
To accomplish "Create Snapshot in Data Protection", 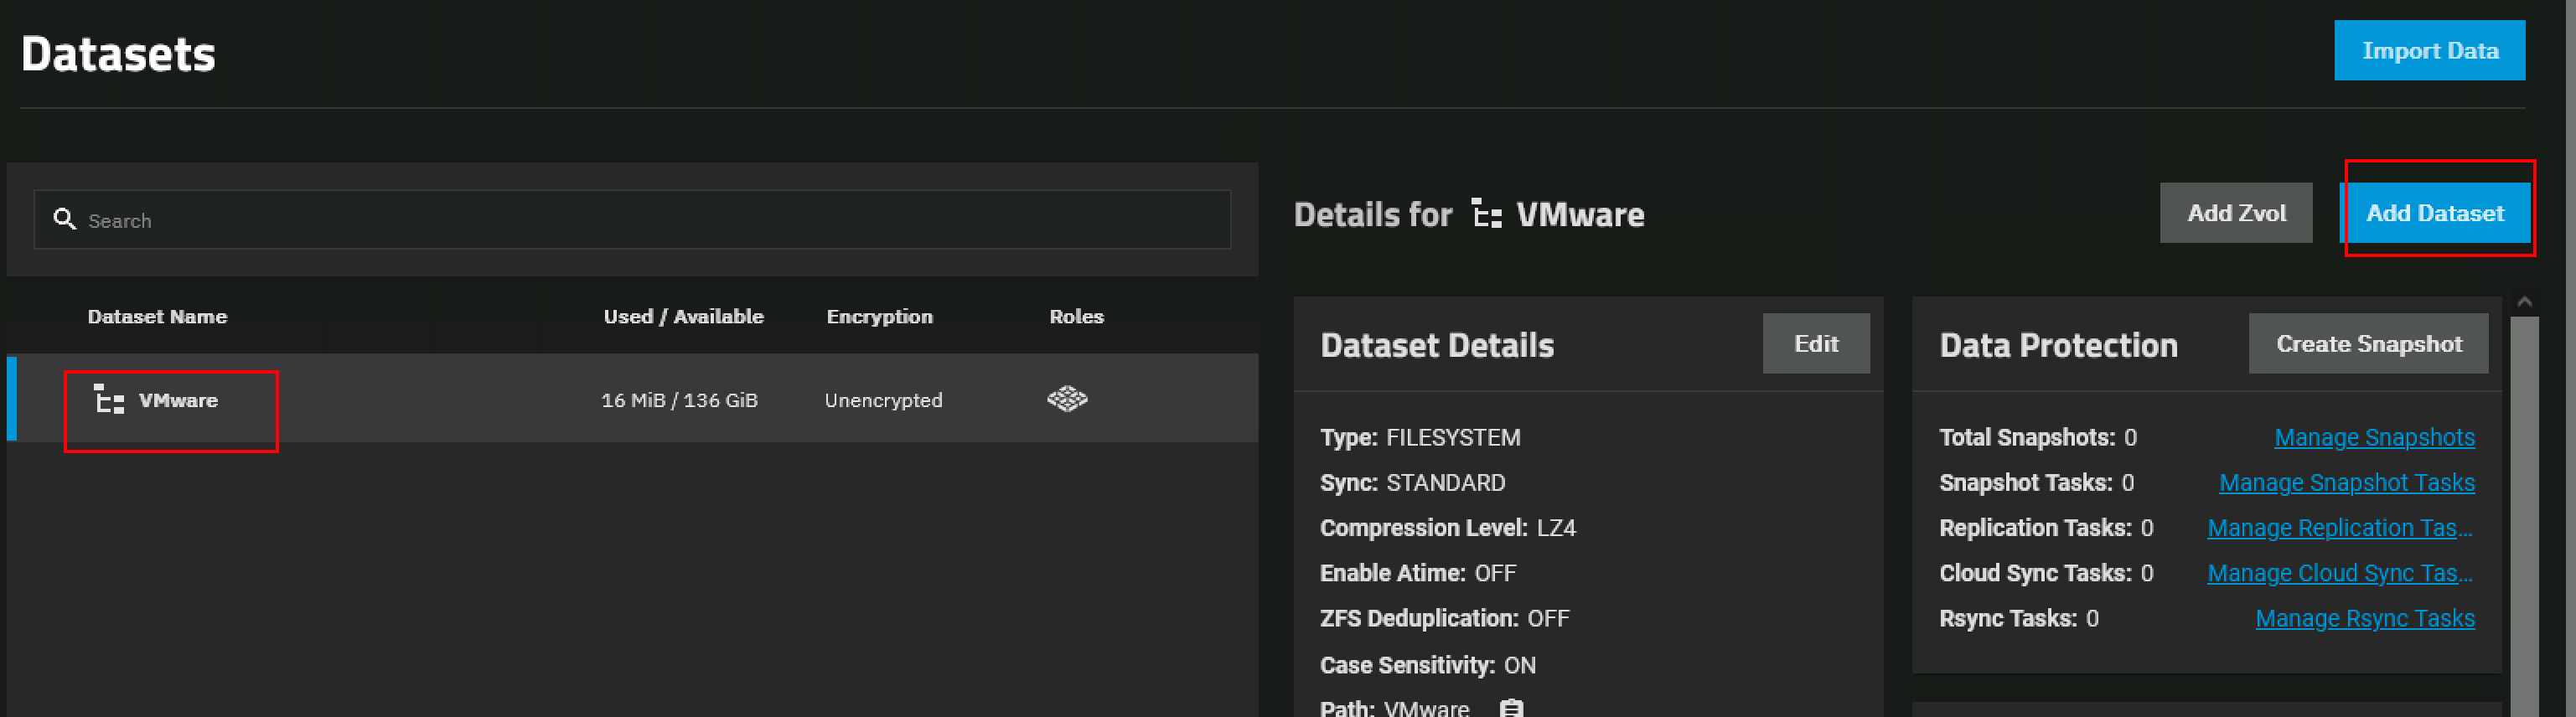I will pyautogui.click(x=2367, y=344).
